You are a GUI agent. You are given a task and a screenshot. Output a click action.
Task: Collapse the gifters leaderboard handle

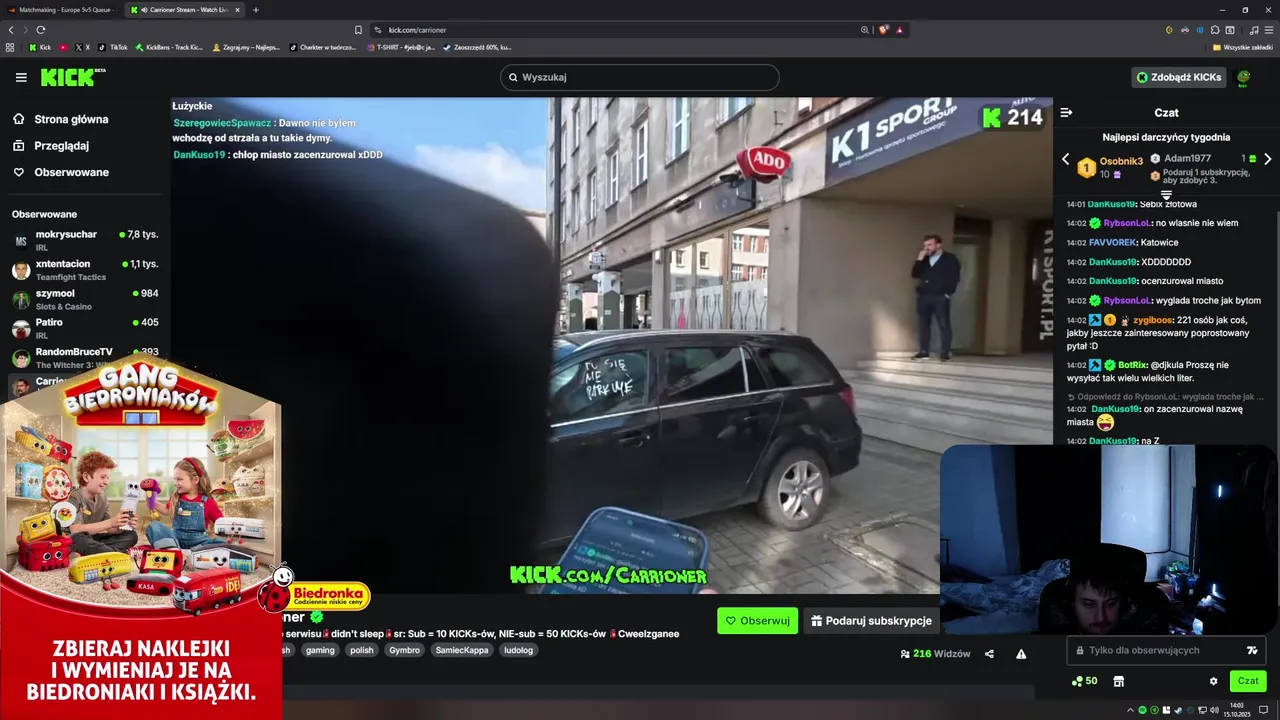pos(1166,195)
